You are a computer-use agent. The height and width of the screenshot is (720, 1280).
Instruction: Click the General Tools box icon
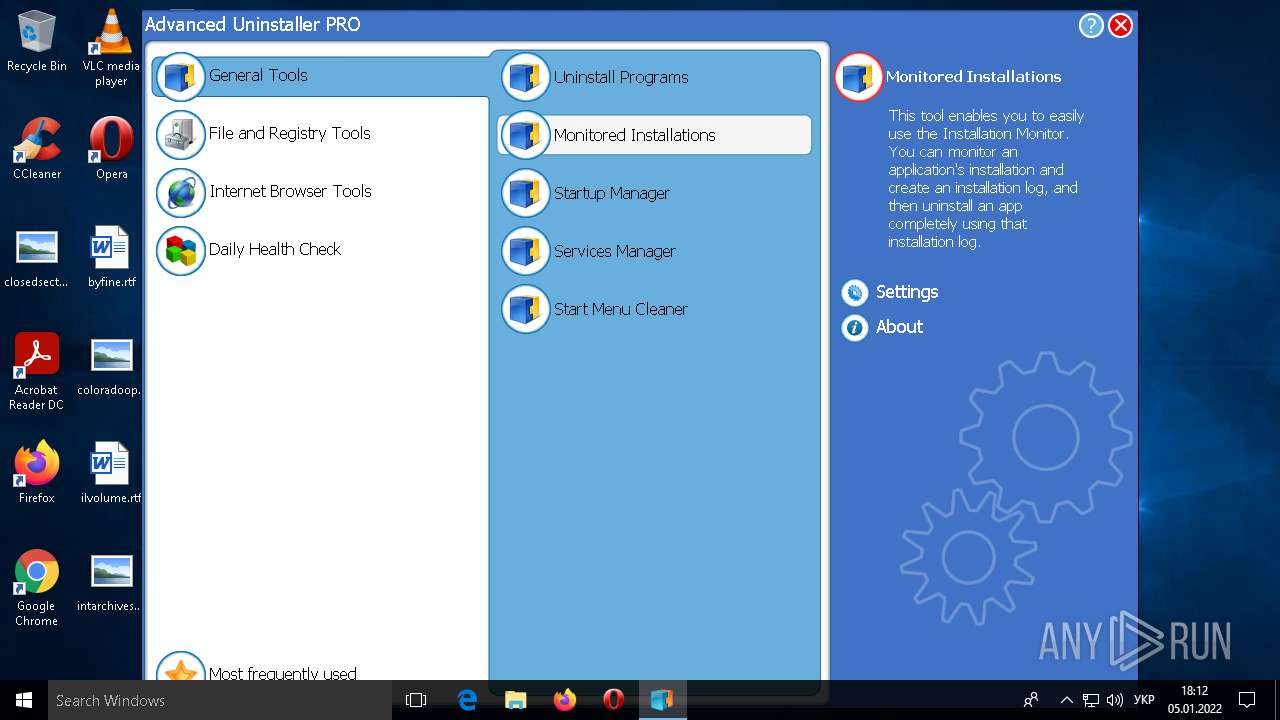(181, 77)
